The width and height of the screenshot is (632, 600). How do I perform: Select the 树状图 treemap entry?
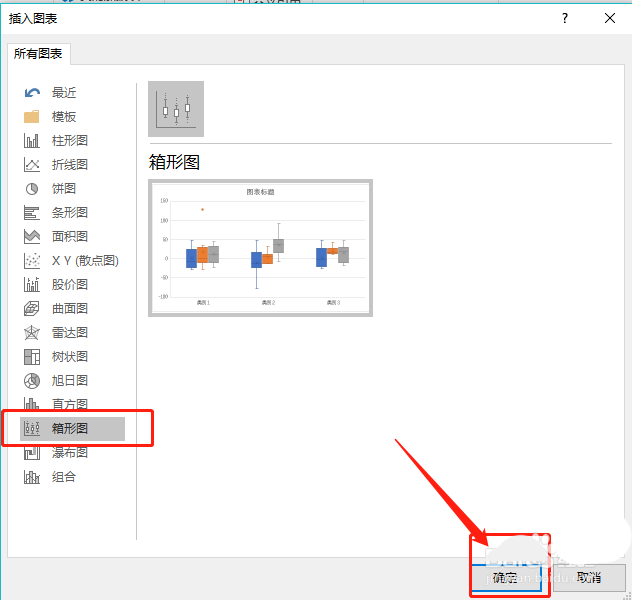click(69, 357)
